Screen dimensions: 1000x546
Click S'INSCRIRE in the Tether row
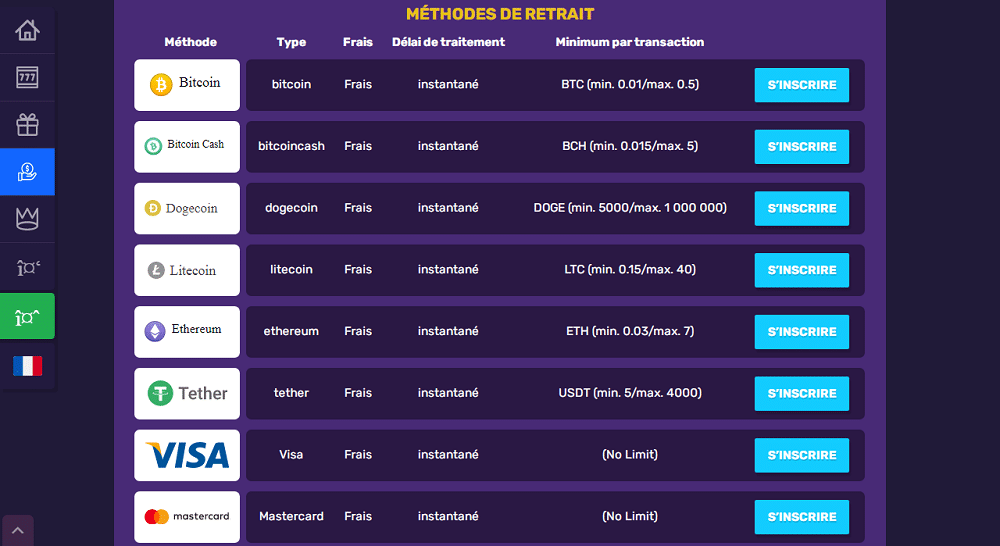click(802, 394)
